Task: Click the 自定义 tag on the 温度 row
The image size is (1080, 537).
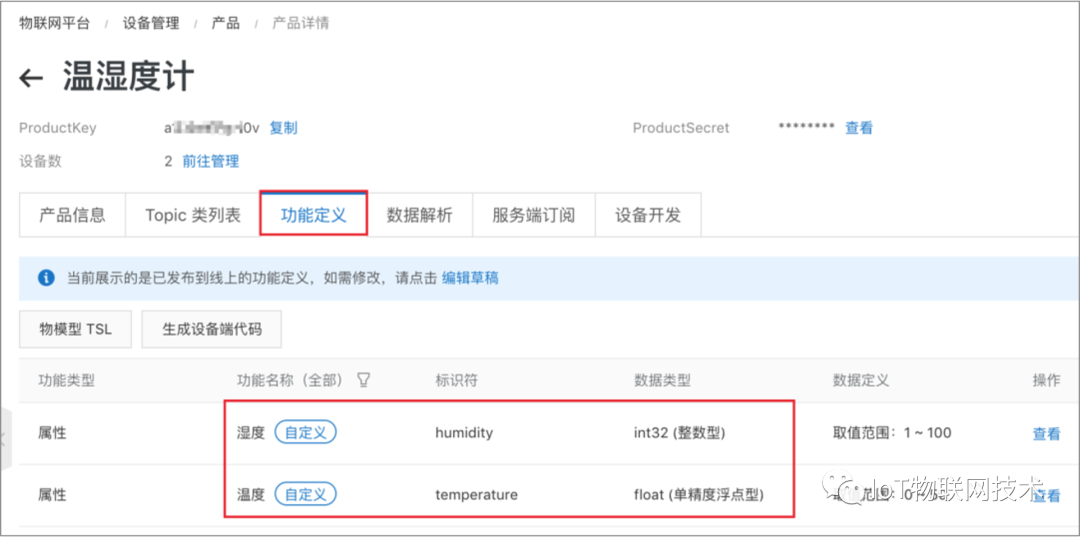Action: tap(305, 494)
